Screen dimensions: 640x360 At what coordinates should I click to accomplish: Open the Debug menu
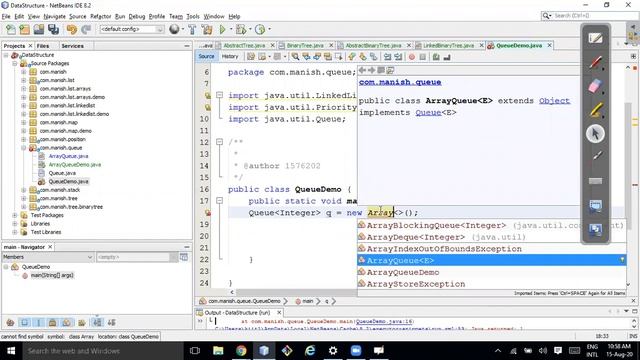[x=137, y=16]
